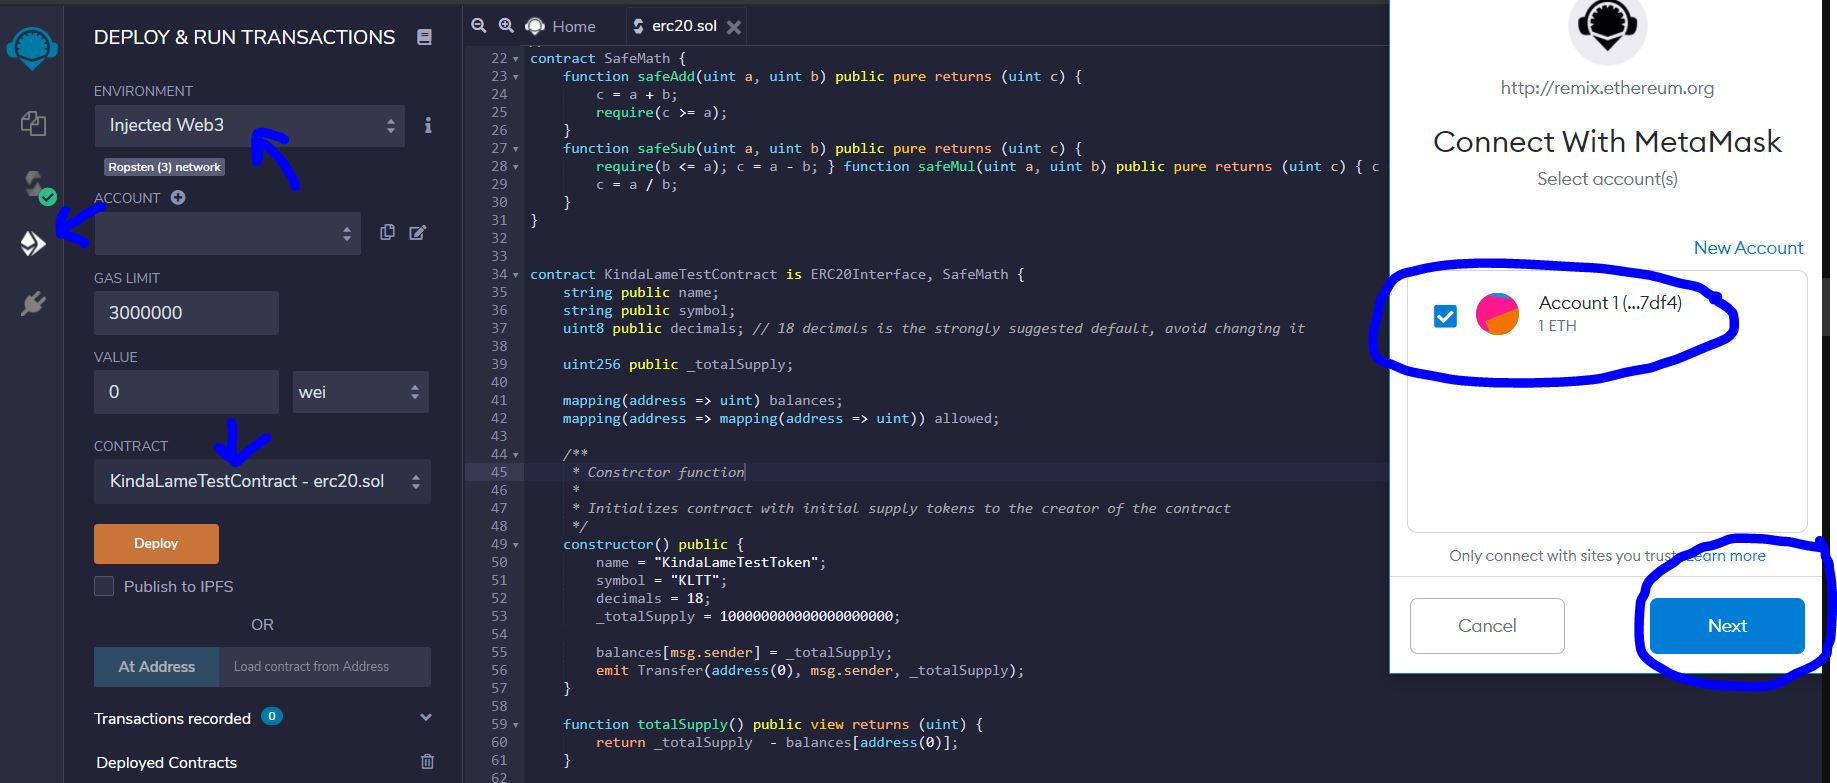Open Environment dropdown Injected Web3

click(250, 126)
